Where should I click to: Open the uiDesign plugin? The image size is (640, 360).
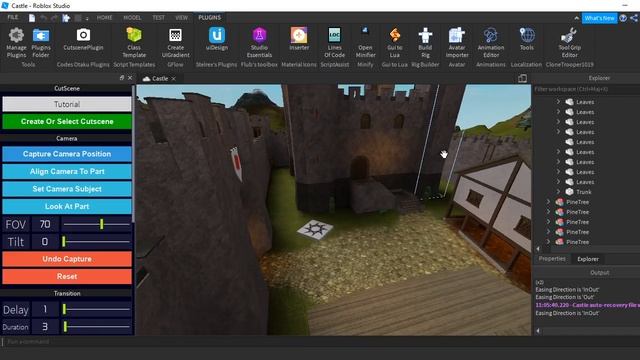pos(217,40)
